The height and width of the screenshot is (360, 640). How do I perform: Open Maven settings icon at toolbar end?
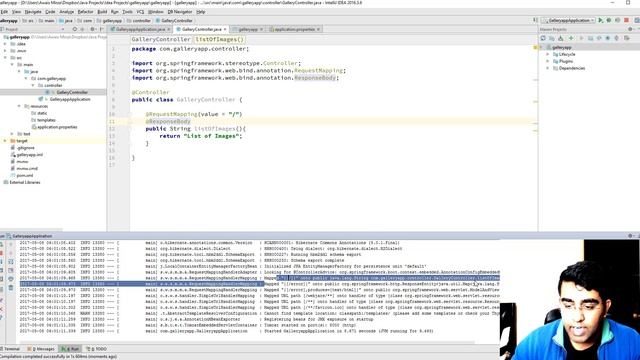[627, 38]
